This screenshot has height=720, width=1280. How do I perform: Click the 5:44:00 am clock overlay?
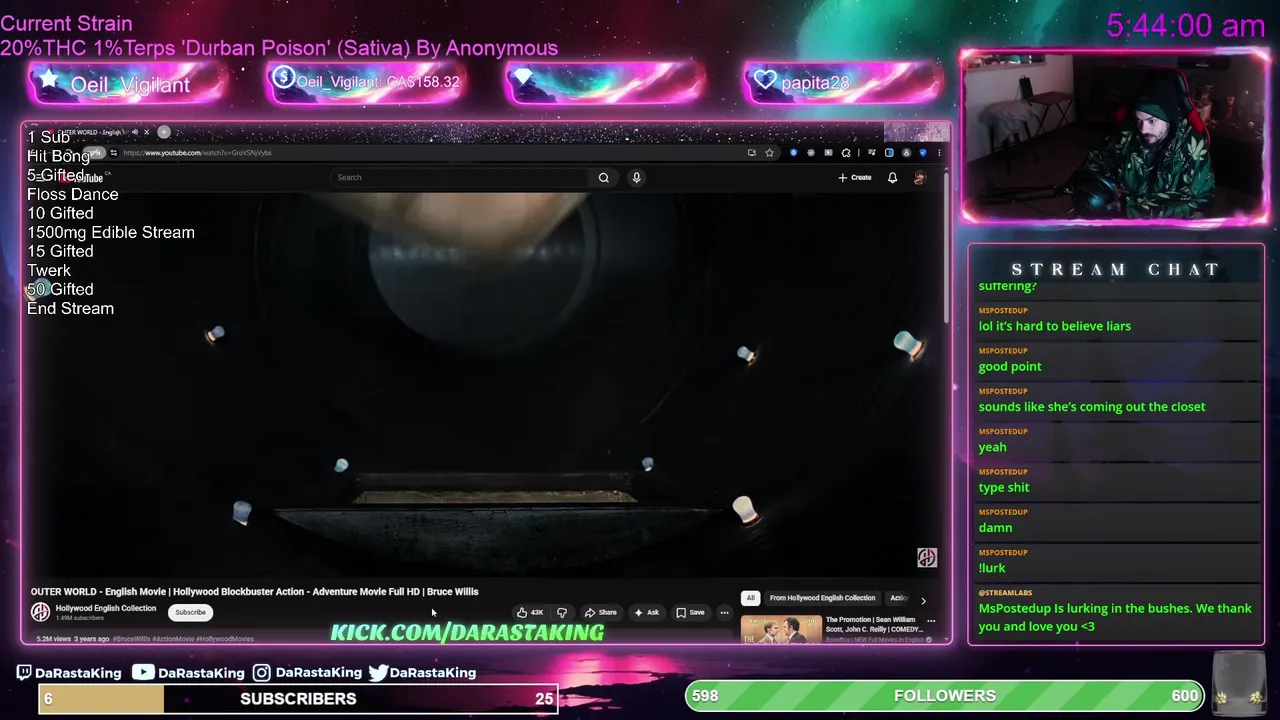[1186, 26]
